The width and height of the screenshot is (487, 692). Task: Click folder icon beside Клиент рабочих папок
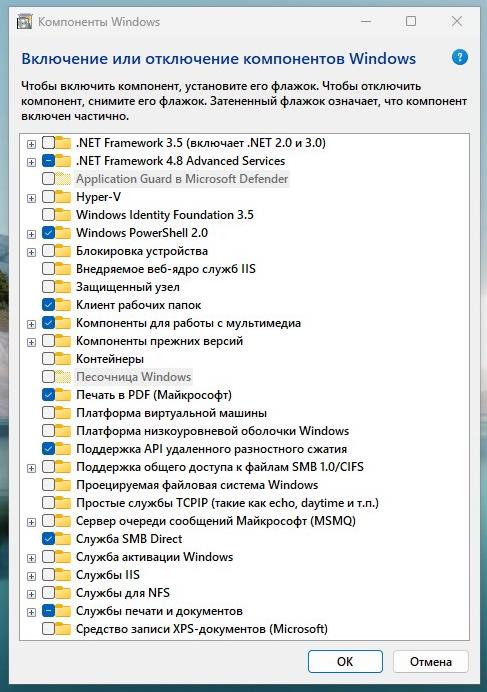[64, 305]
